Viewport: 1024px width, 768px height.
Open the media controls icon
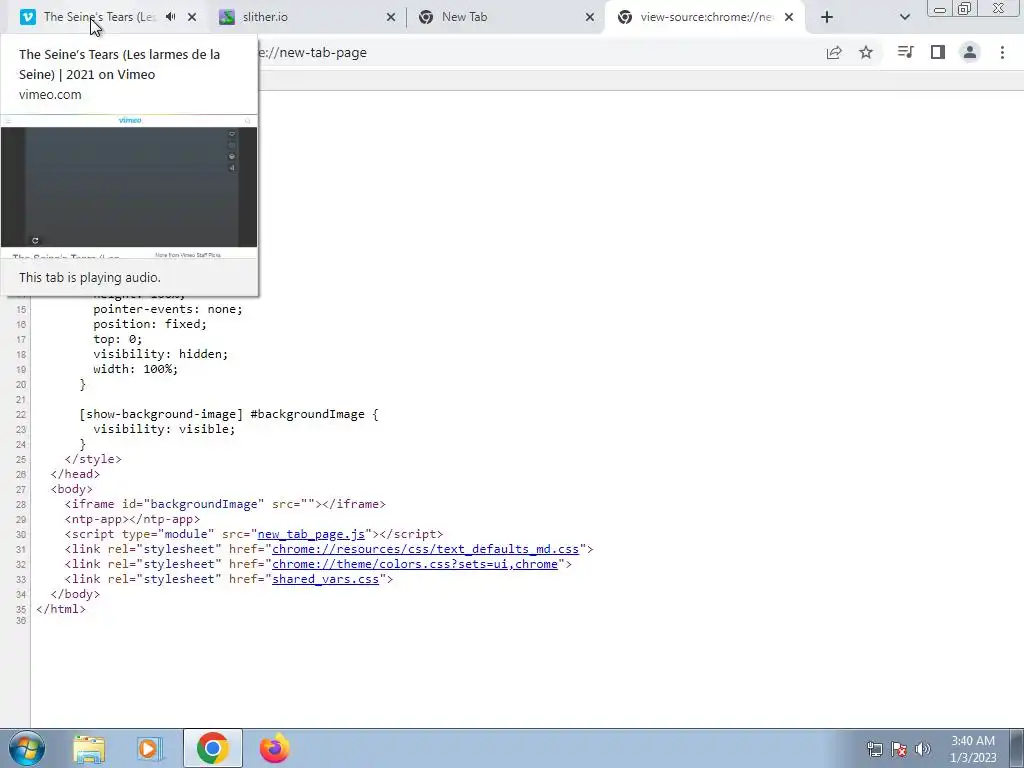[905, 52]
